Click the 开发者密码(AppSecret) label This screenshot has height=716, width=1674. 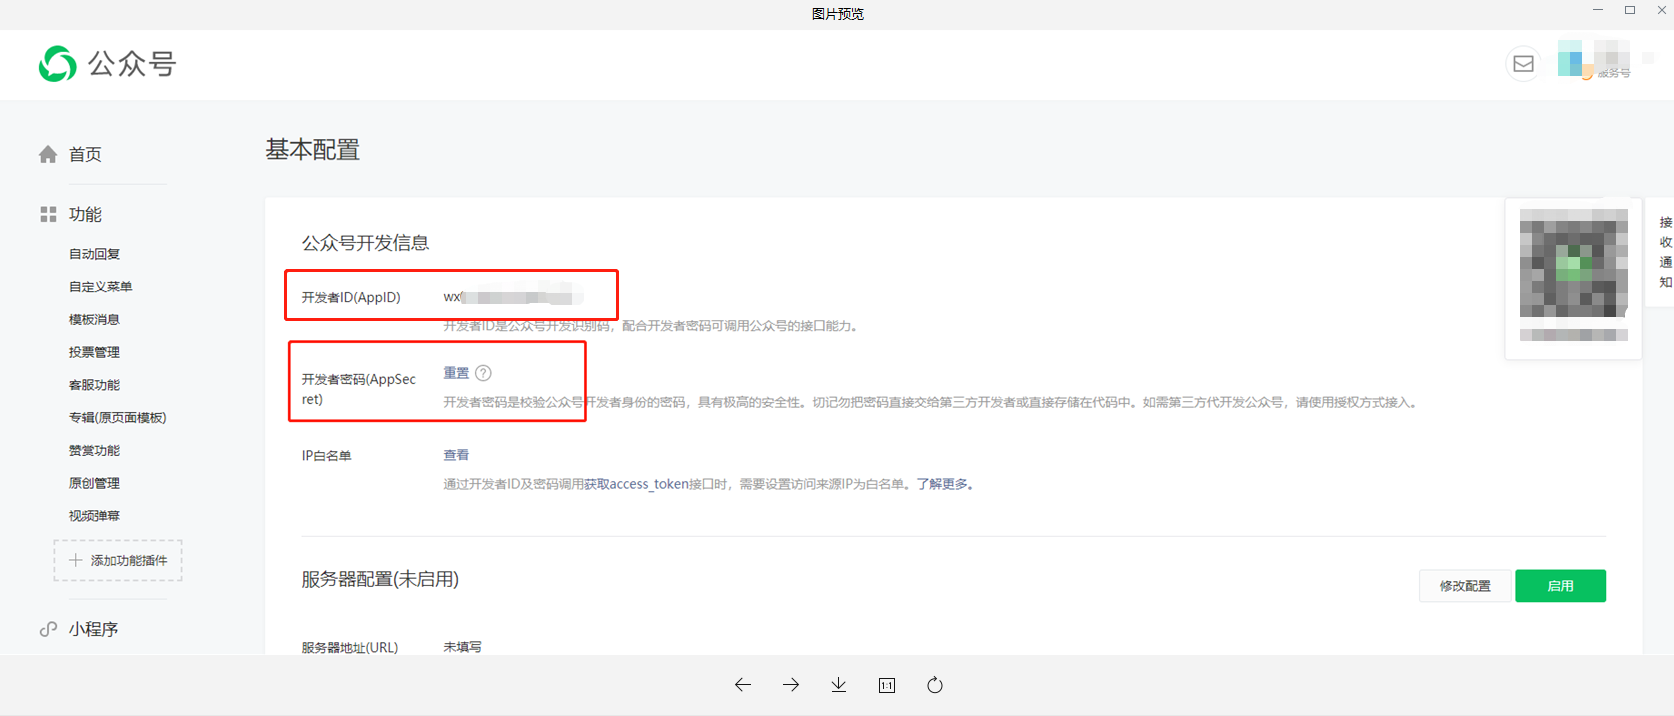click(x=359, y=389)
